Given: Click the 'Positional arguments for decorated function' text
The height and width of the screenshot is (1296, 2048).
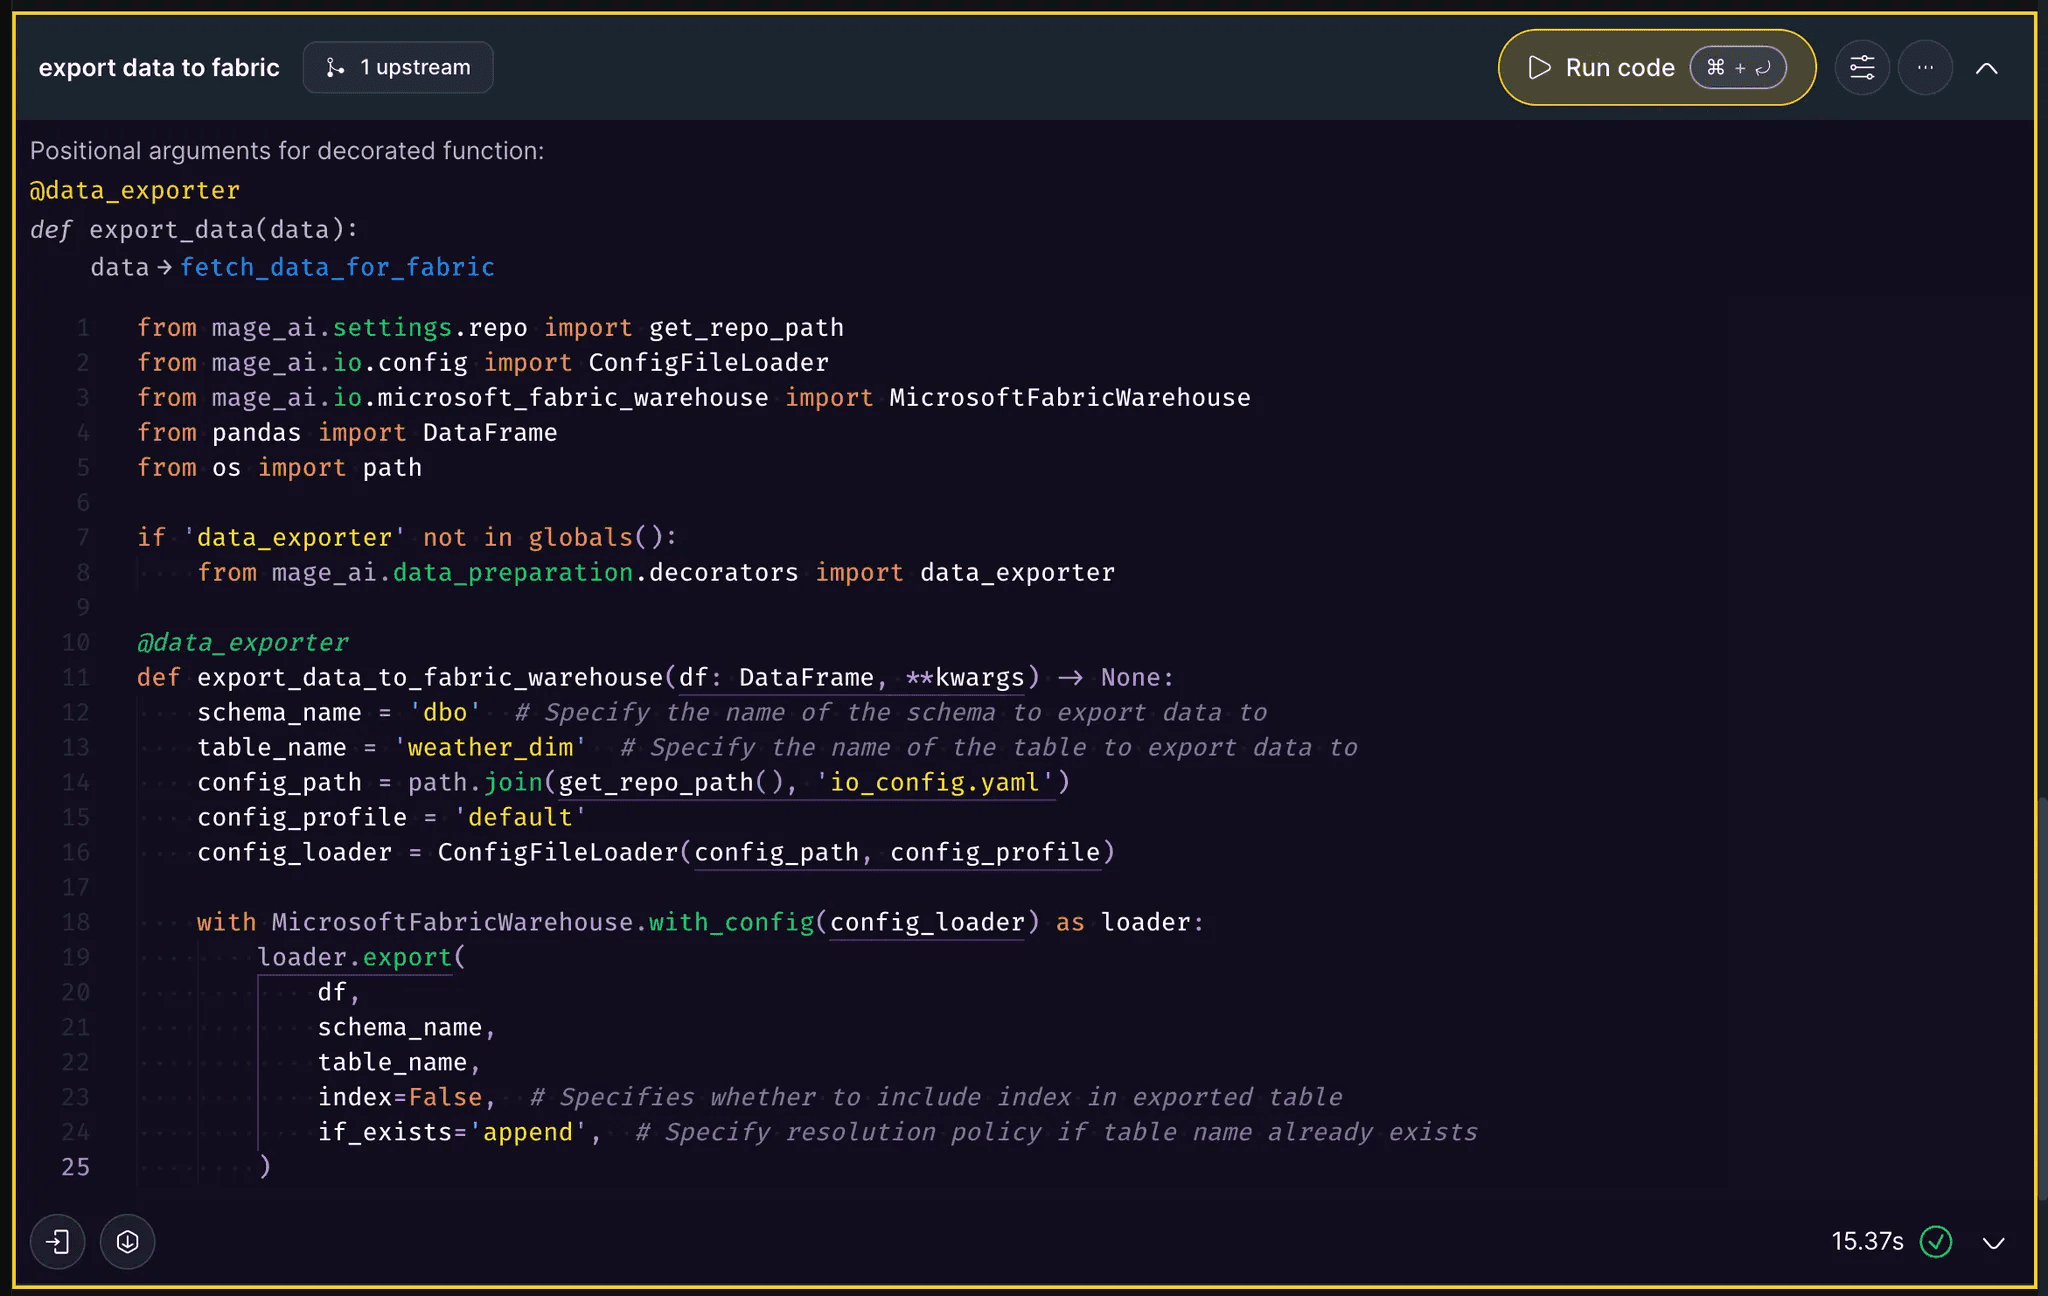Looking at the screenshot, I should click(287, 150).
